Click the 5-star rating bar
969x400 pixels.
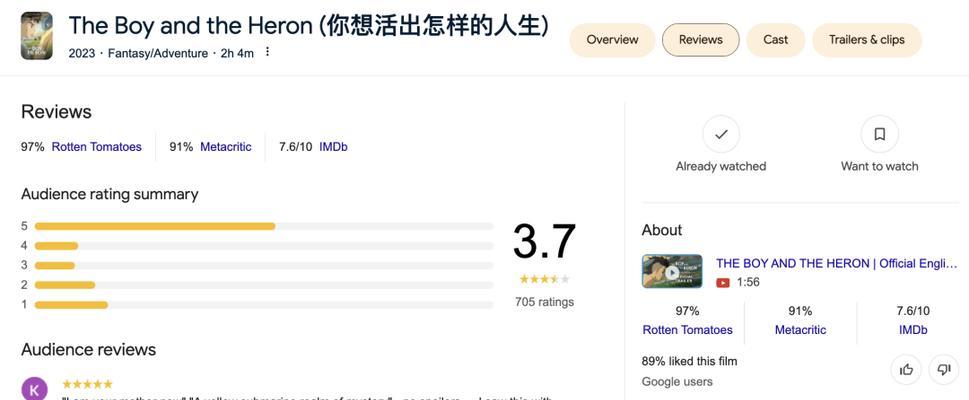pyautogui.click(x=264, y=226)
